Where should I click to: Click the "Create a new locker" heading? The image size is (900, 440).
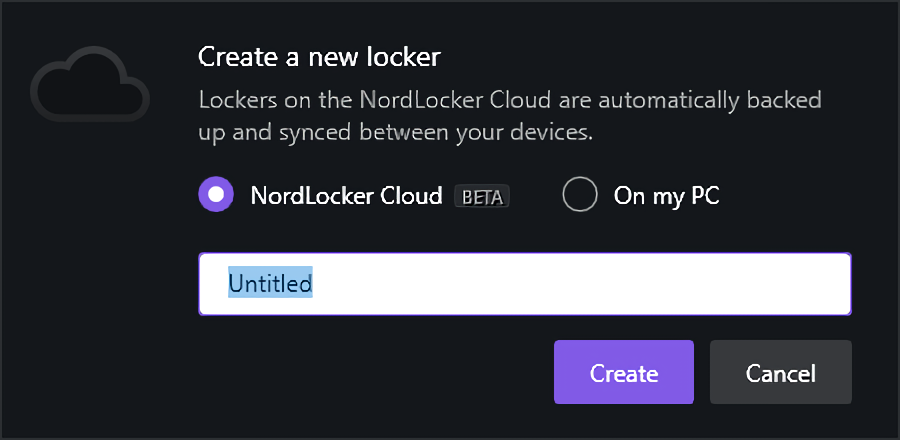pos(319,56)
